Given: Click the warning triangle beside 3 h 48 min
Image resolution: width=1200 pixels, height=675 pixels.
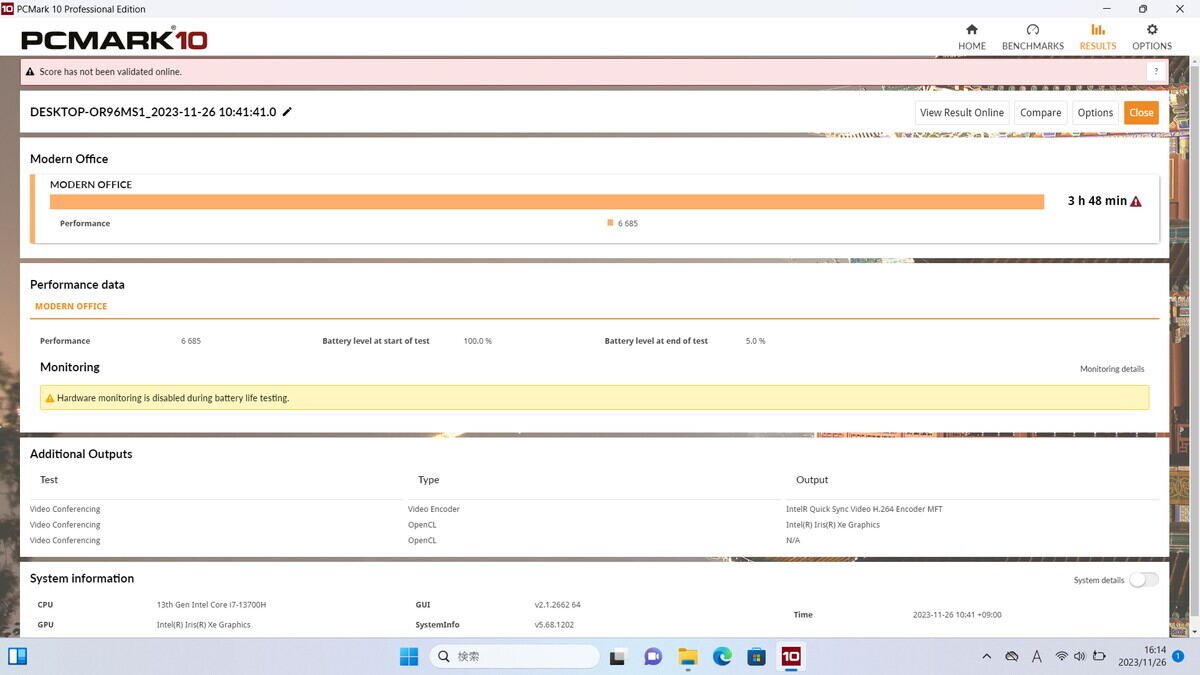Looking at the screenshot, I should click(x=1136, y=201).
